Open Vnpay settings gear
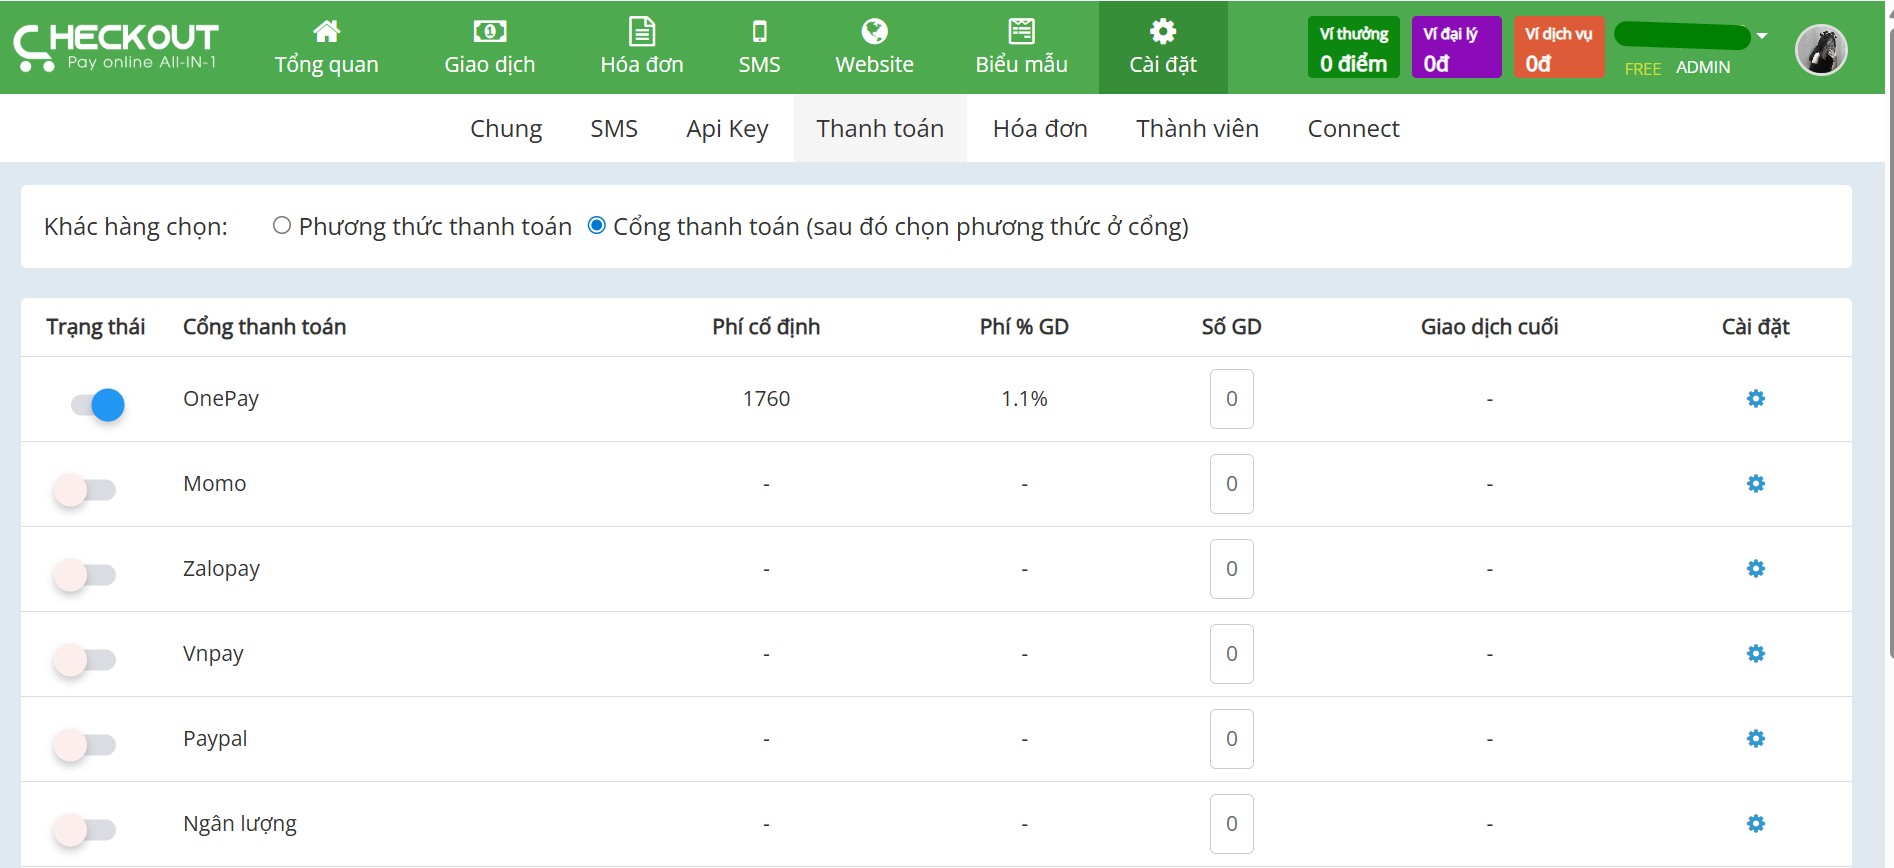This screenshot has width=1894, height=868. (1755, 654)
